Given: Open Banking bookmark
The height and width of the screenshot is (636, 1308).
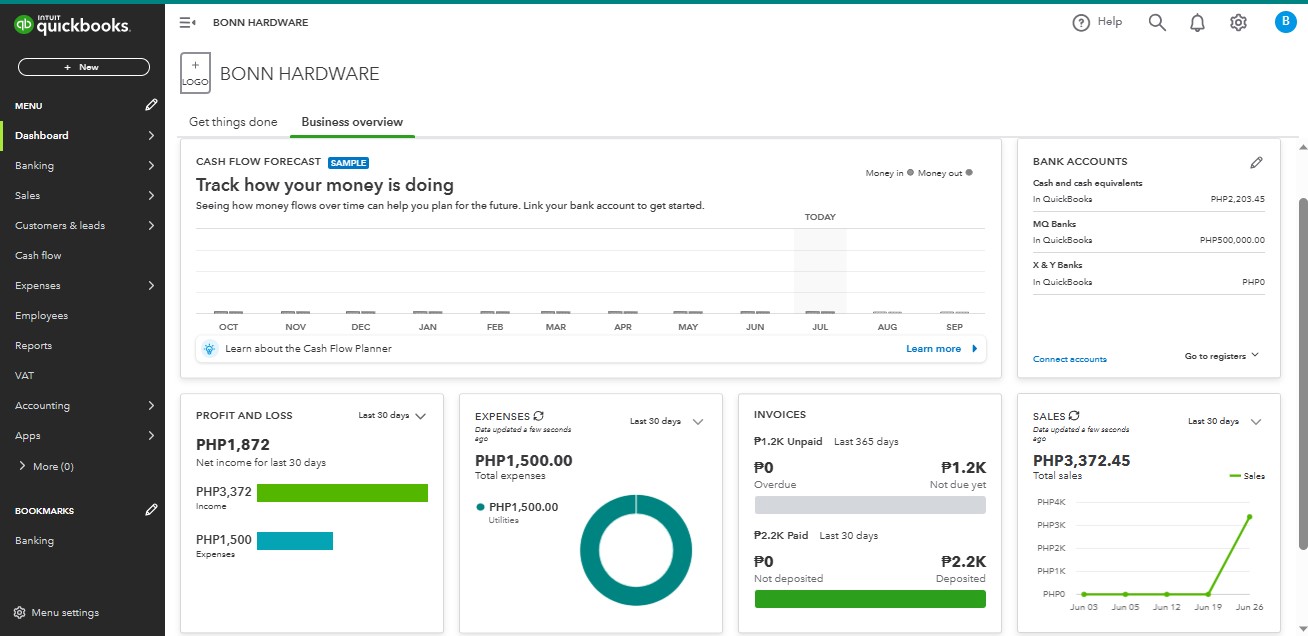Looking at the screenshot, I should pos(34,541).
